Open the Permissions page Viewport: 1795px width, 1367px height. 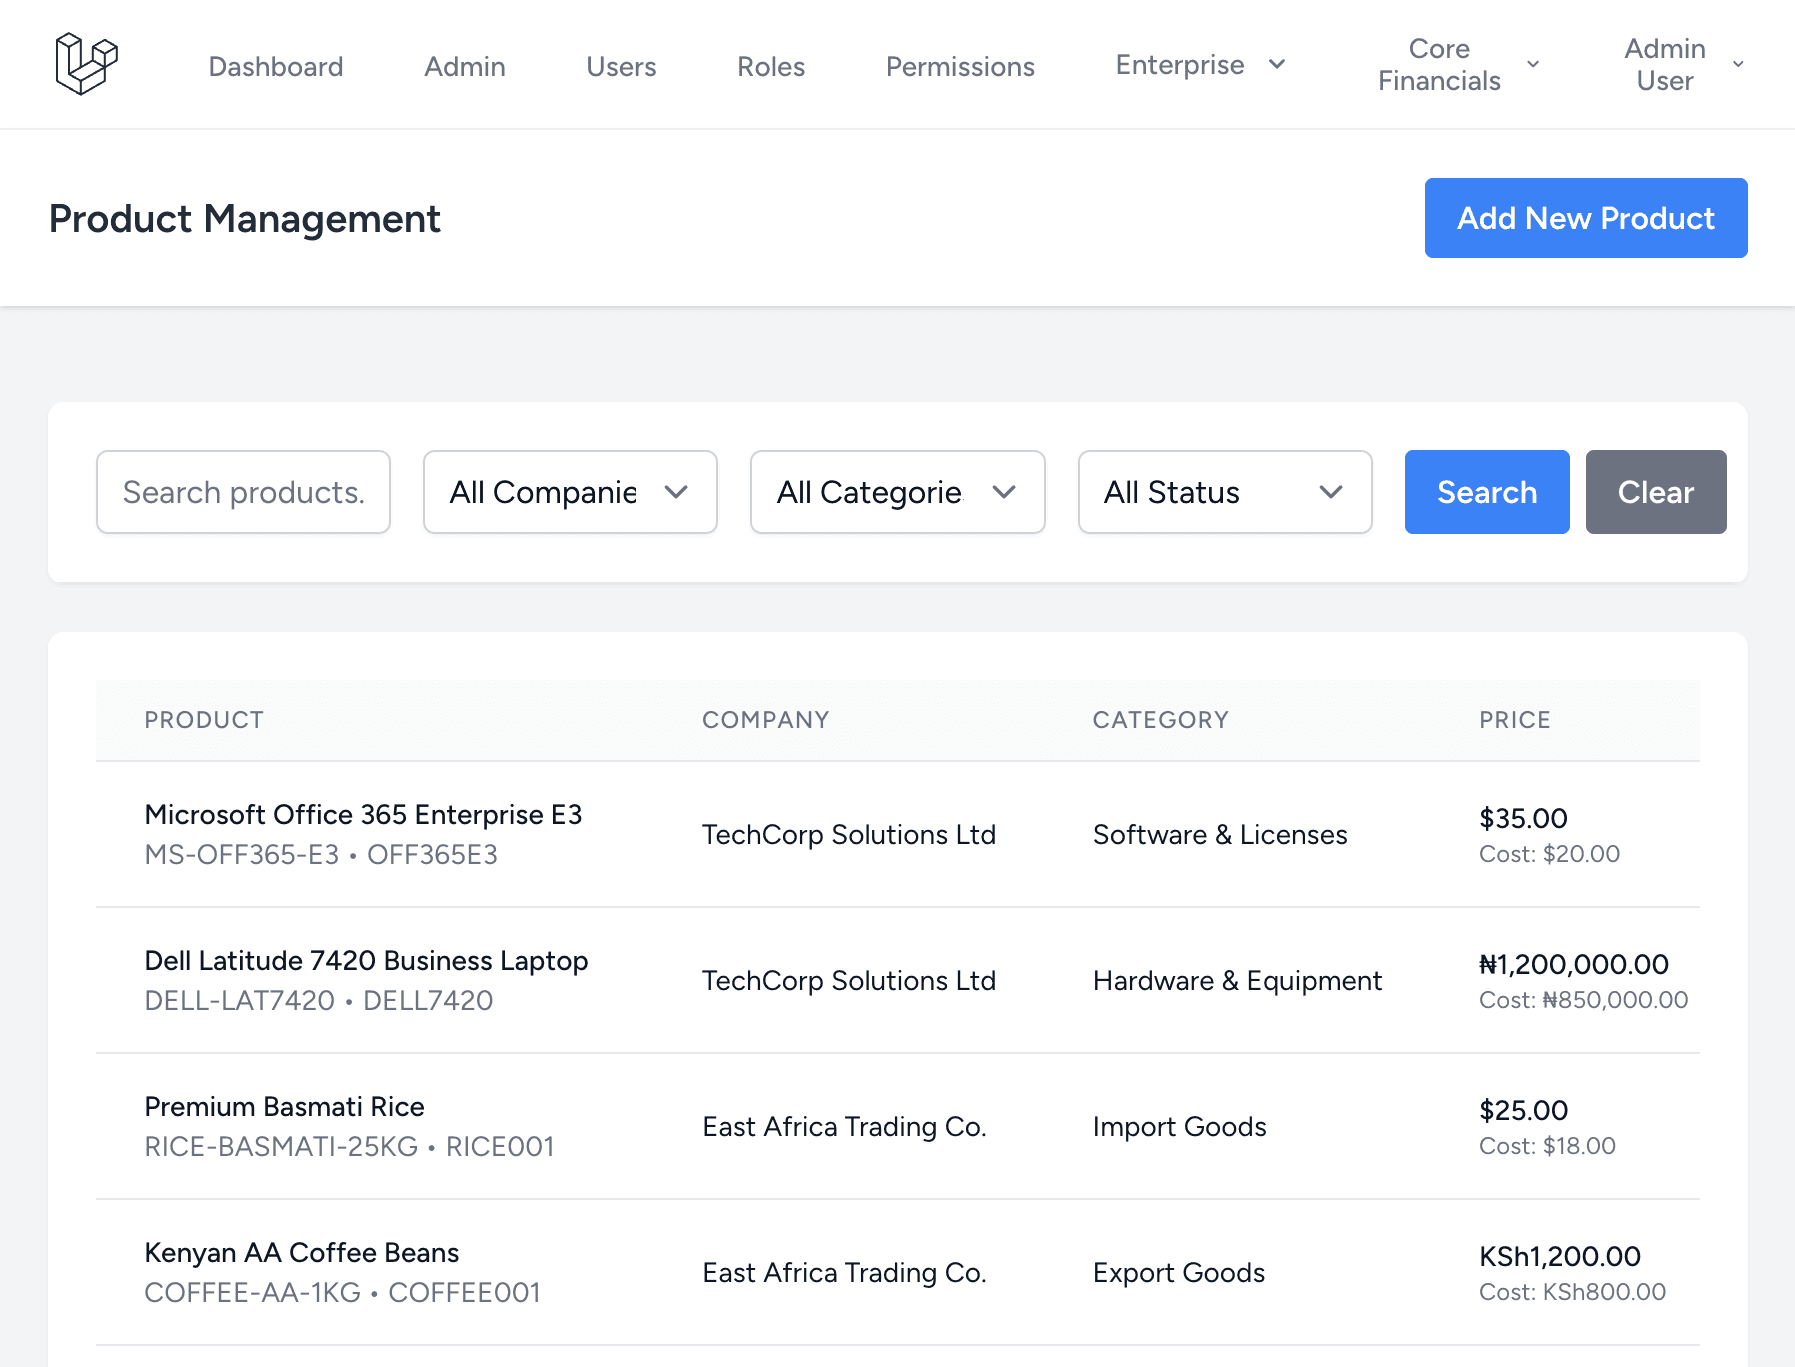(x=960, y=66)
